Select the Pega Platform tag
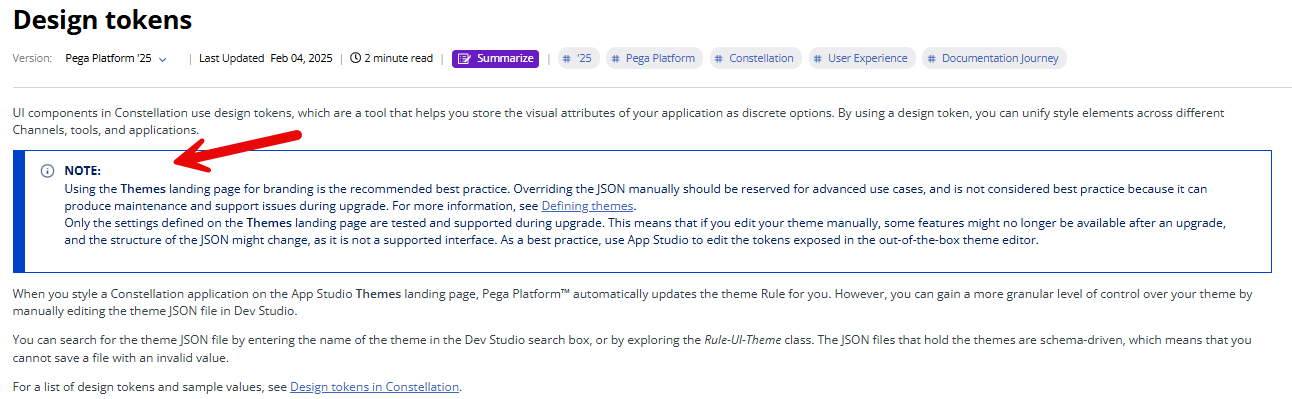 click(654, 59)
